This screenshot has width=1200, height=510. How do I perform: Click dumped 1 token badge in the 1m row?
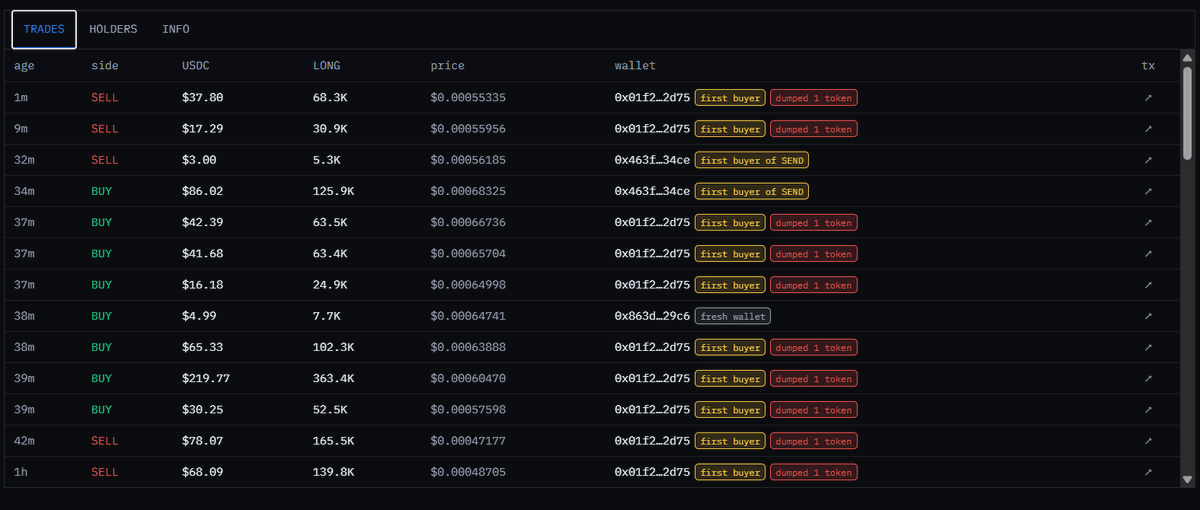tap(814, 98)
